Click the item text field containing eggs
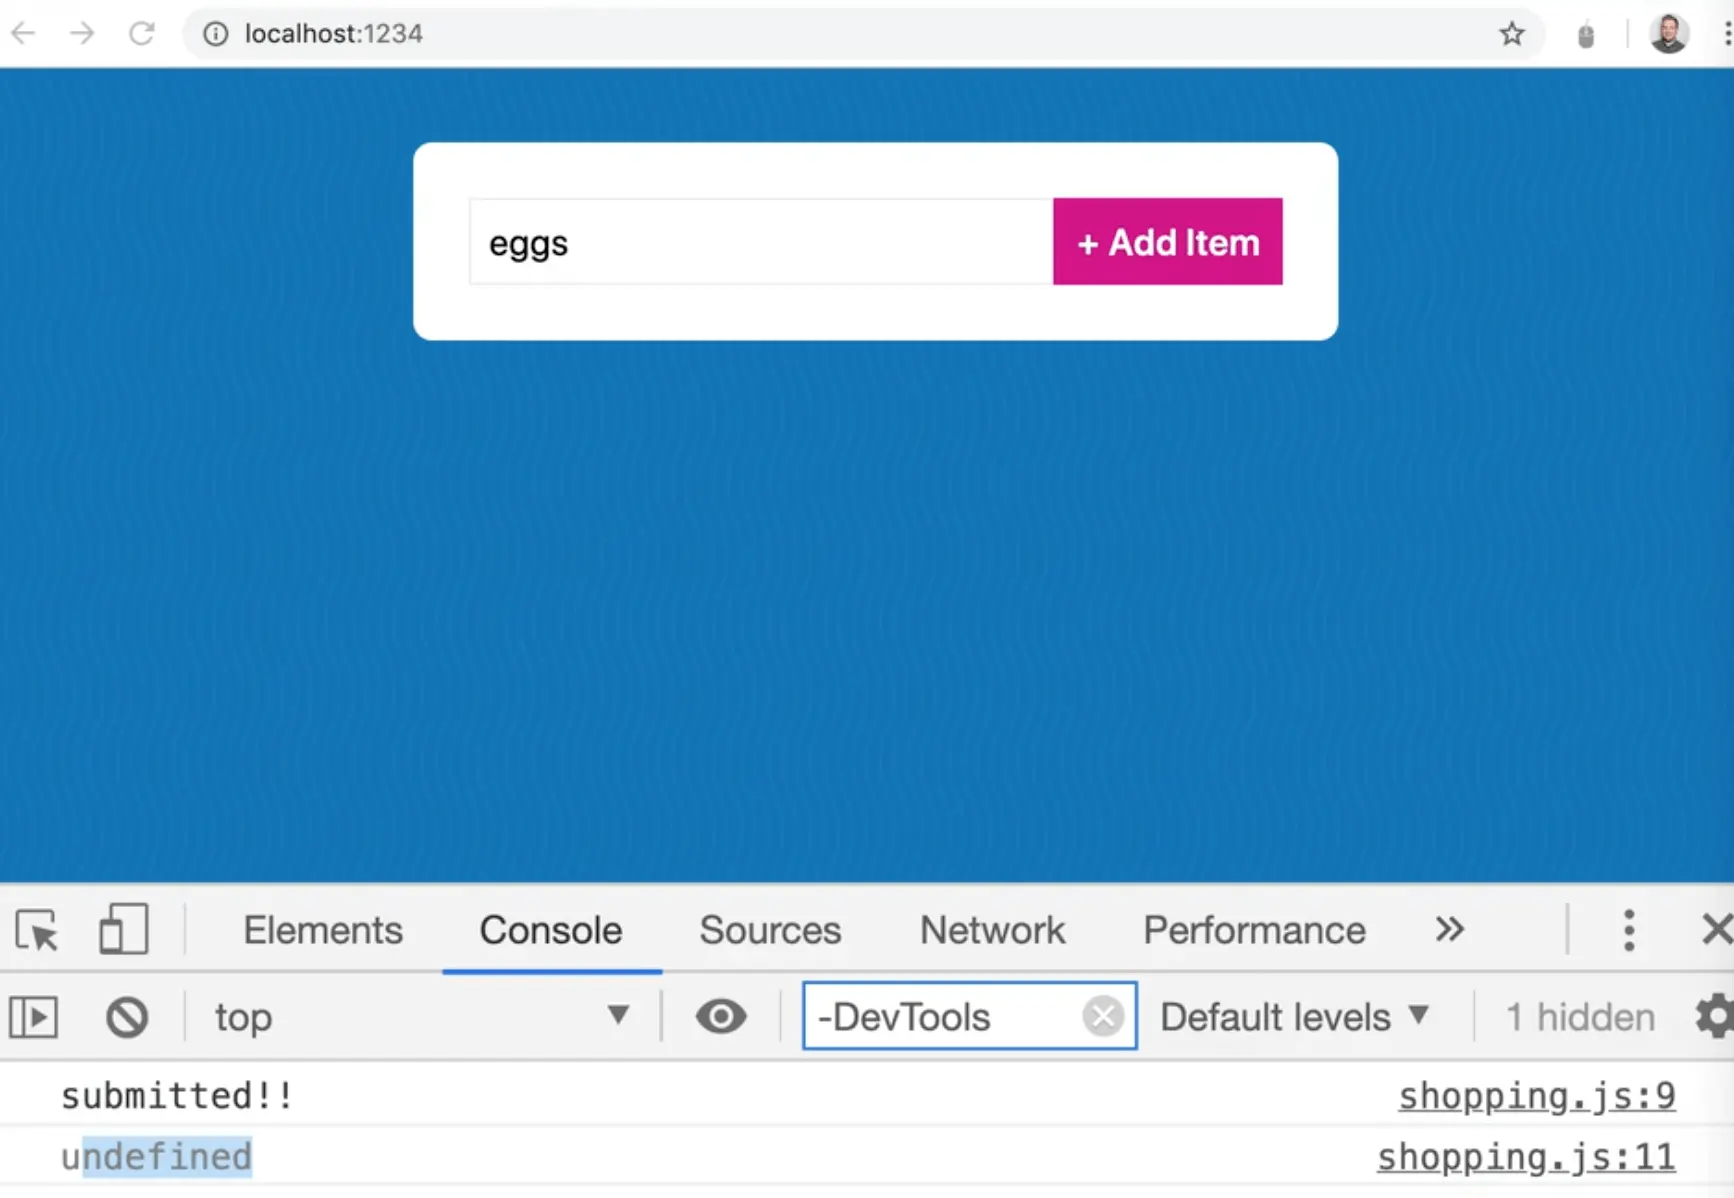1734x1198 pixels. point(760,242)
